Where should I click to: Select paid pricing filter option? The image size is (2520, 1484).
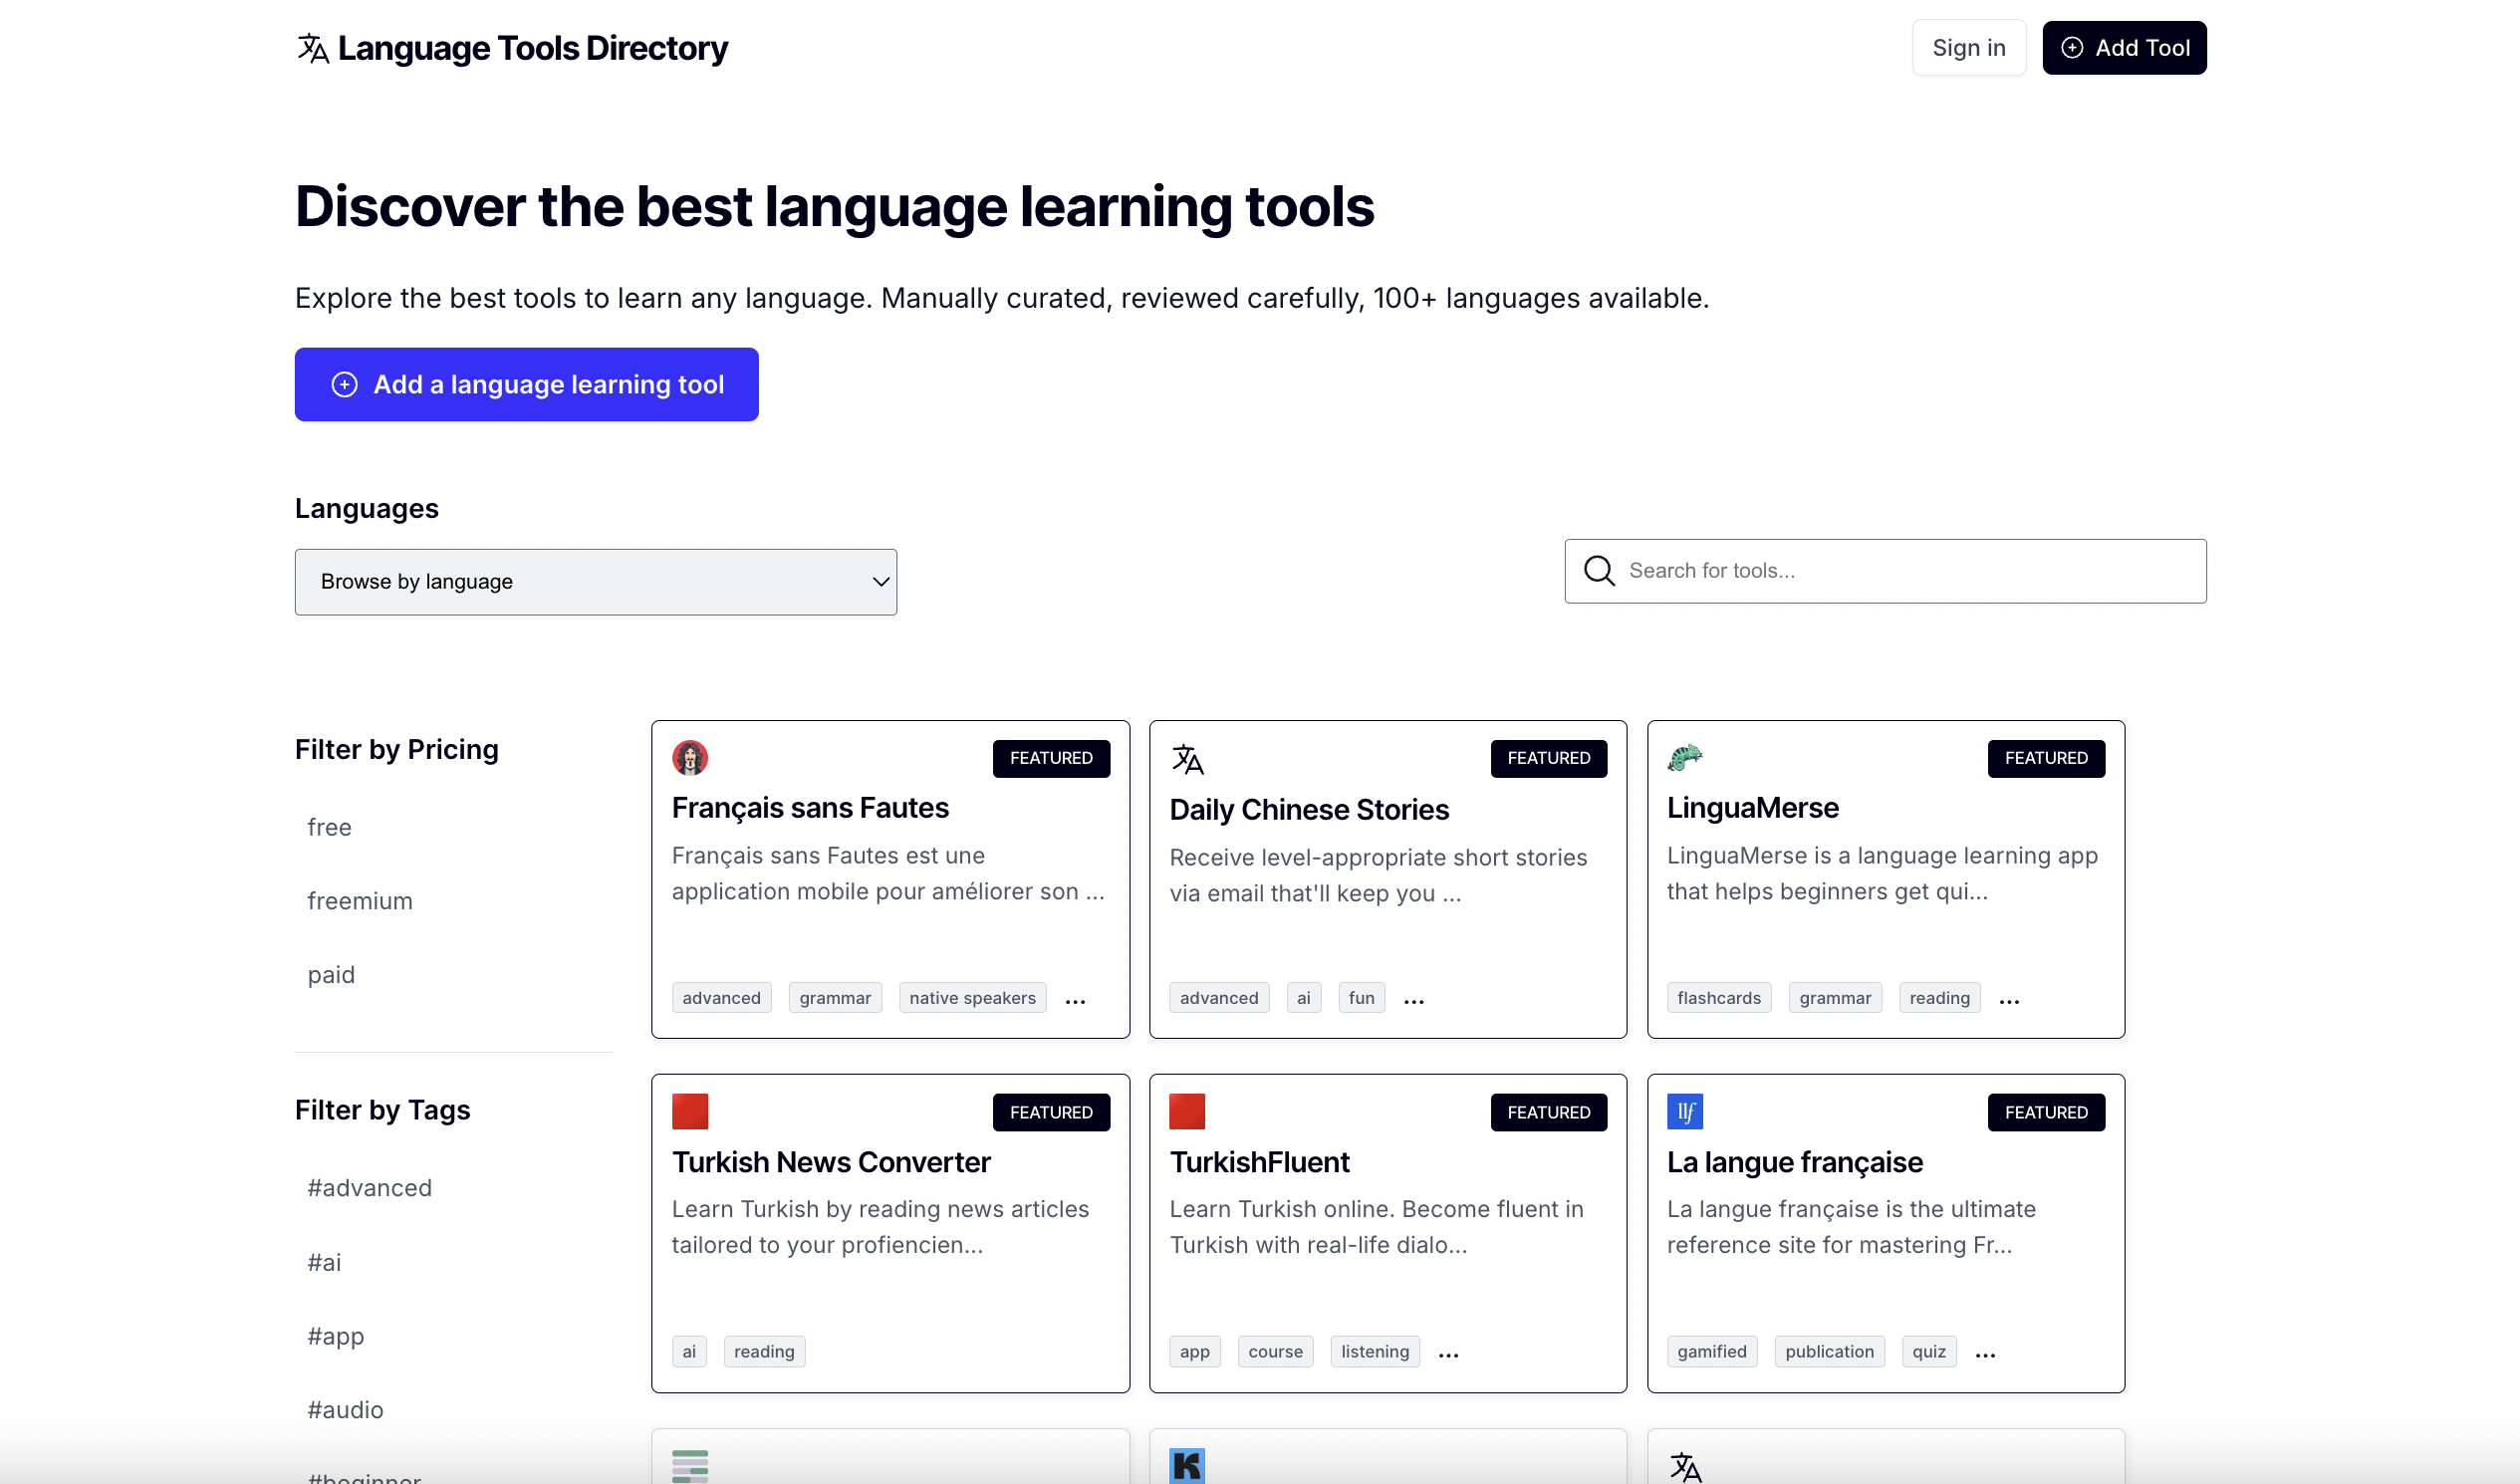pos(332,973)
